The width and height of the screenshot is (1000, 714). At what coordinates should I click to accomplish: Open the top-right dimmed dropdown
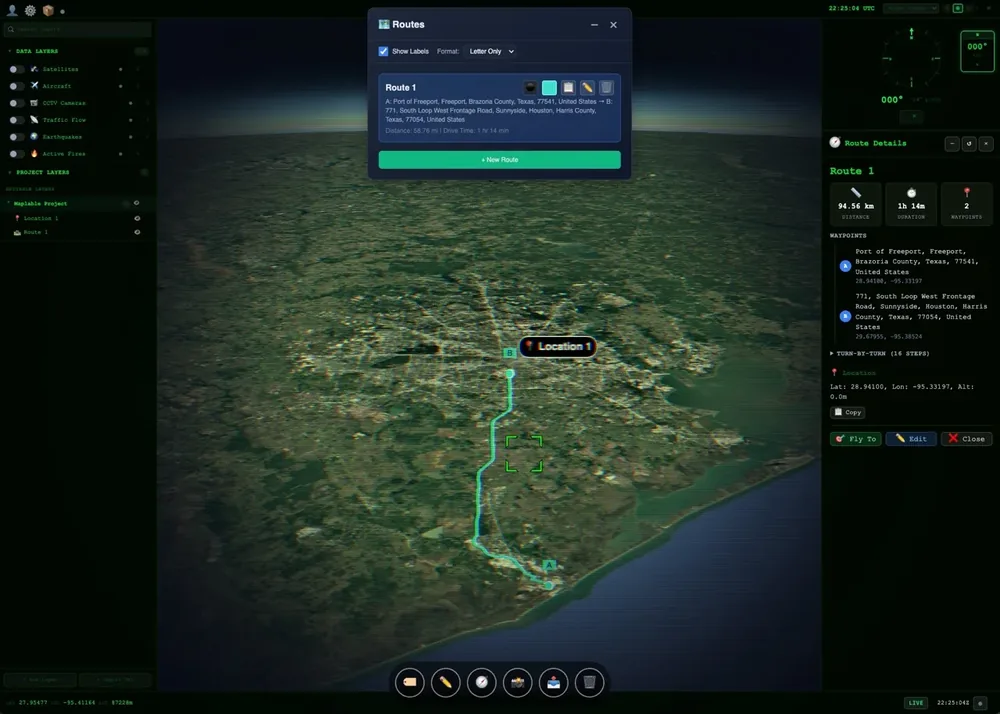coord(911,8)
